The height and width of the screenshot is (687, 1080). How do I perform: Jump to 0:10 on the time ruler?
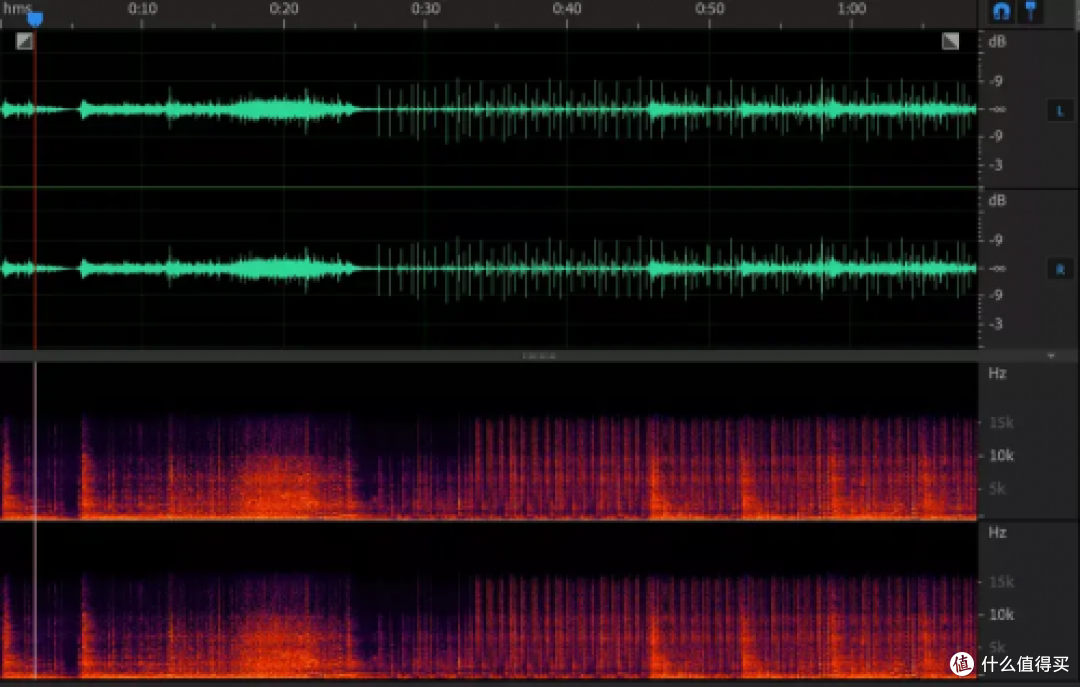click(143, 9)
